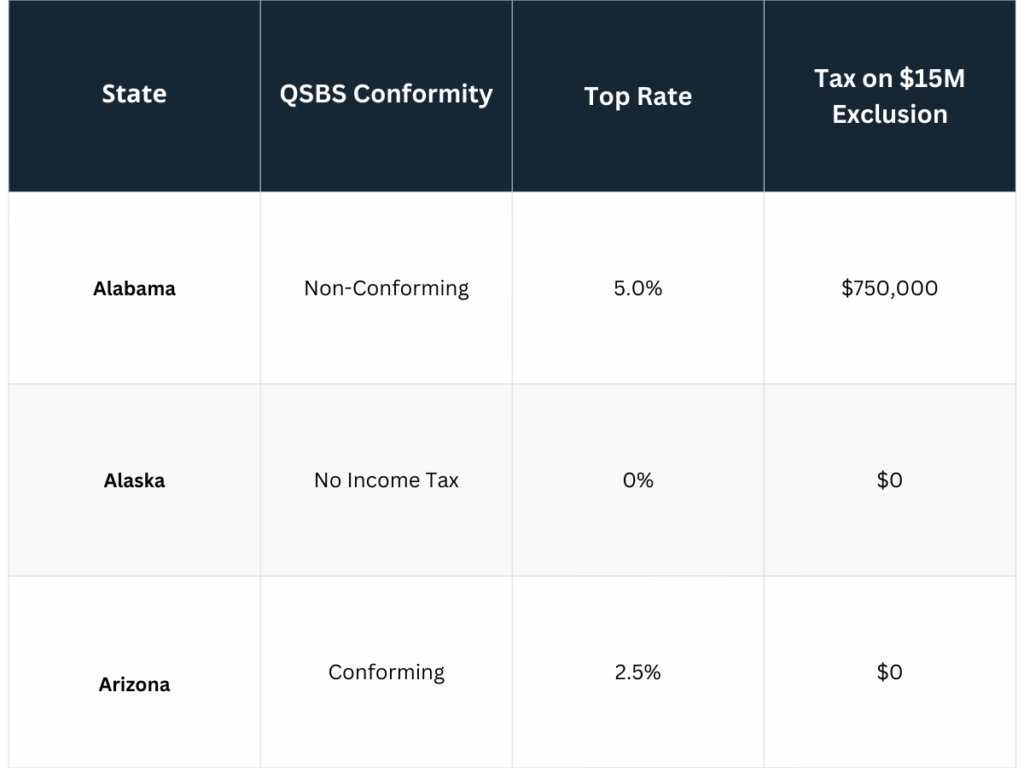
Task: Select the Alaska state cell
Action: point(134,480)
